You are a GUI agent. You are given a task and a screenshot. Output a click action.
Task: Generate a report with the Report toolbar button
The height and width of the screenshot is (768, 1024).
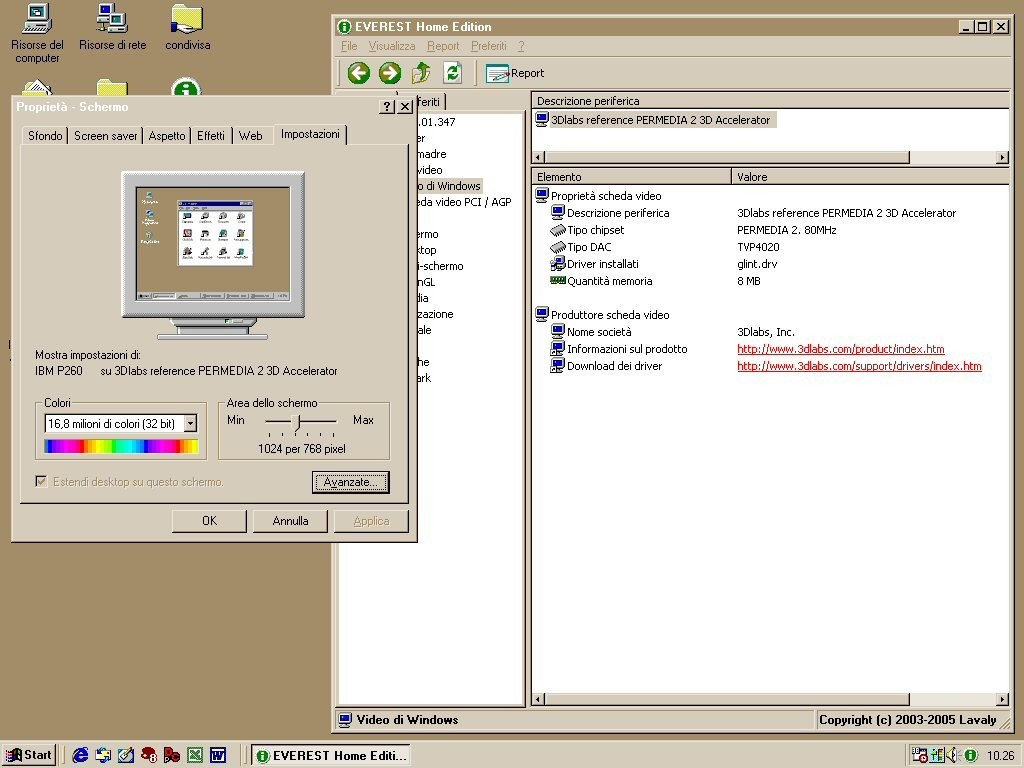point(515,73)
